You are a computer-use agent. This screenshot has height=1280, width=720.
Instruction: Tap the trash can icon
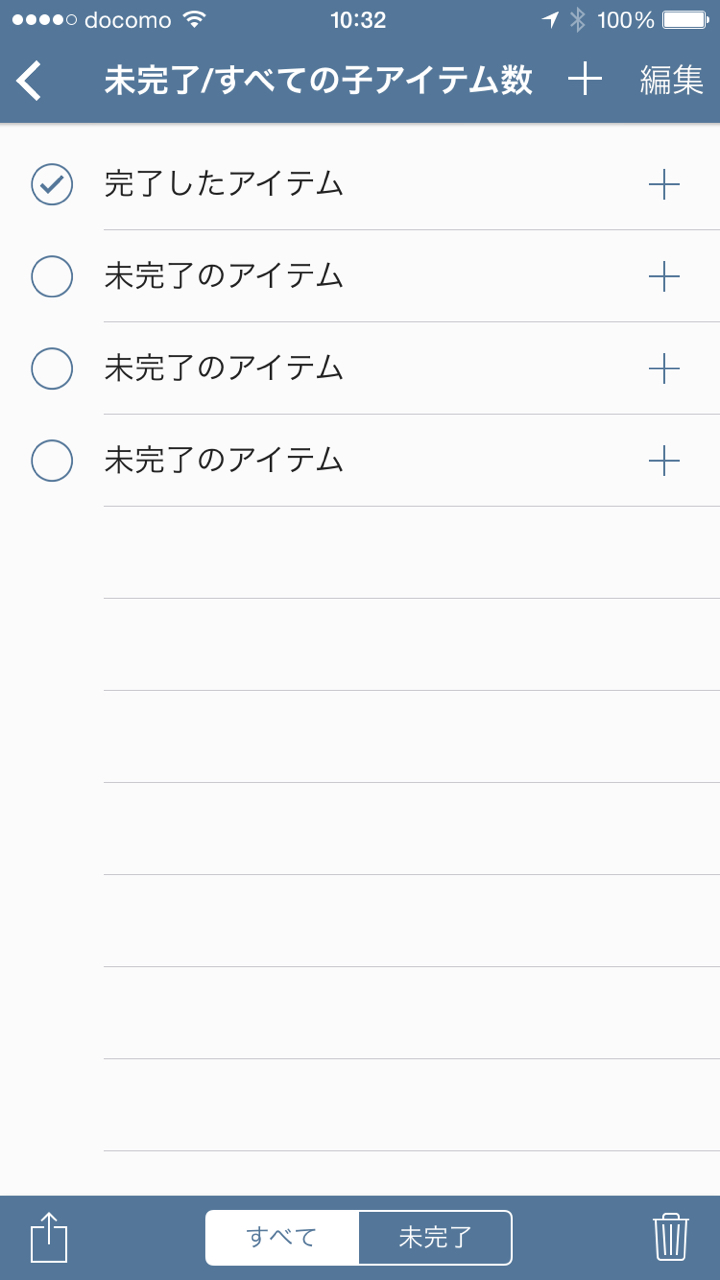671,1238
